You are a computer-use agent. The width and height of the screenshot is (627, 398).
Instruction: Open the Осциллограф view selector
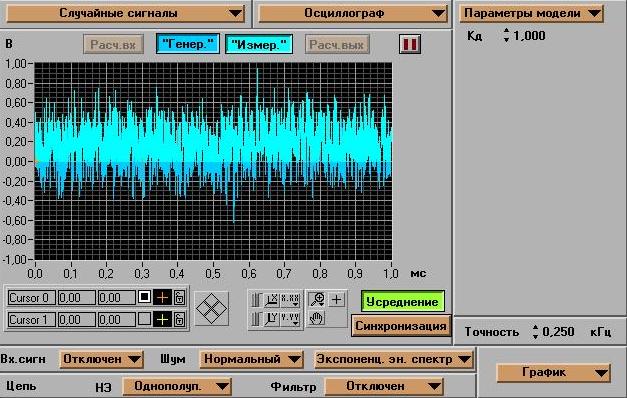[352, 13]
